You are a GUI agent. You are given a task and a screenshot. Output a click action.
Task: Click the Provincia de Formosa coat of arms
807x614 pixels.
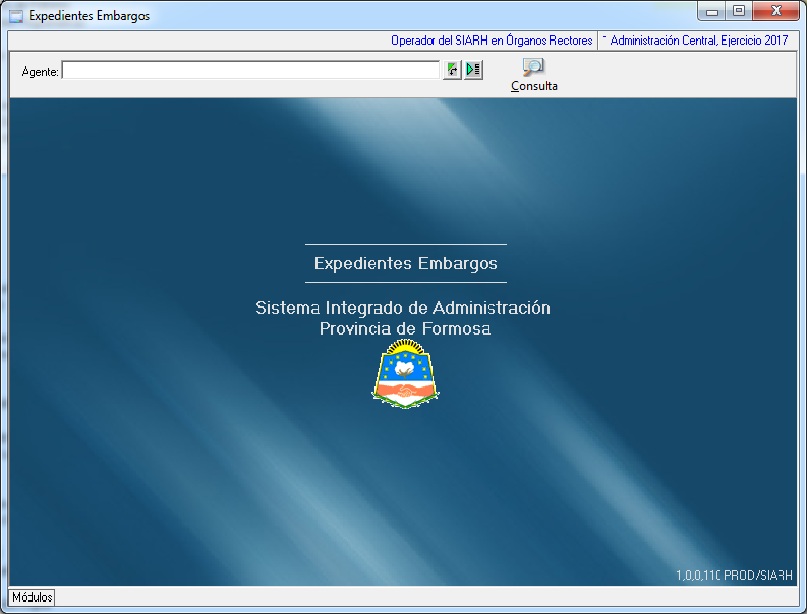pos(405,374)
